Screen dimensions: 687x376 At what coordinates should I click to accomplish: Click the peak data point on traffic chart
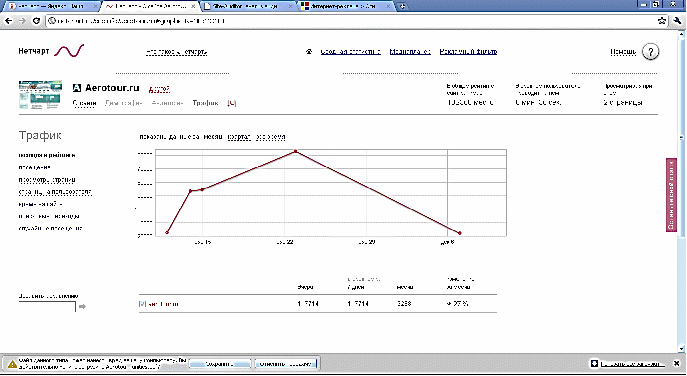(296, 151)
